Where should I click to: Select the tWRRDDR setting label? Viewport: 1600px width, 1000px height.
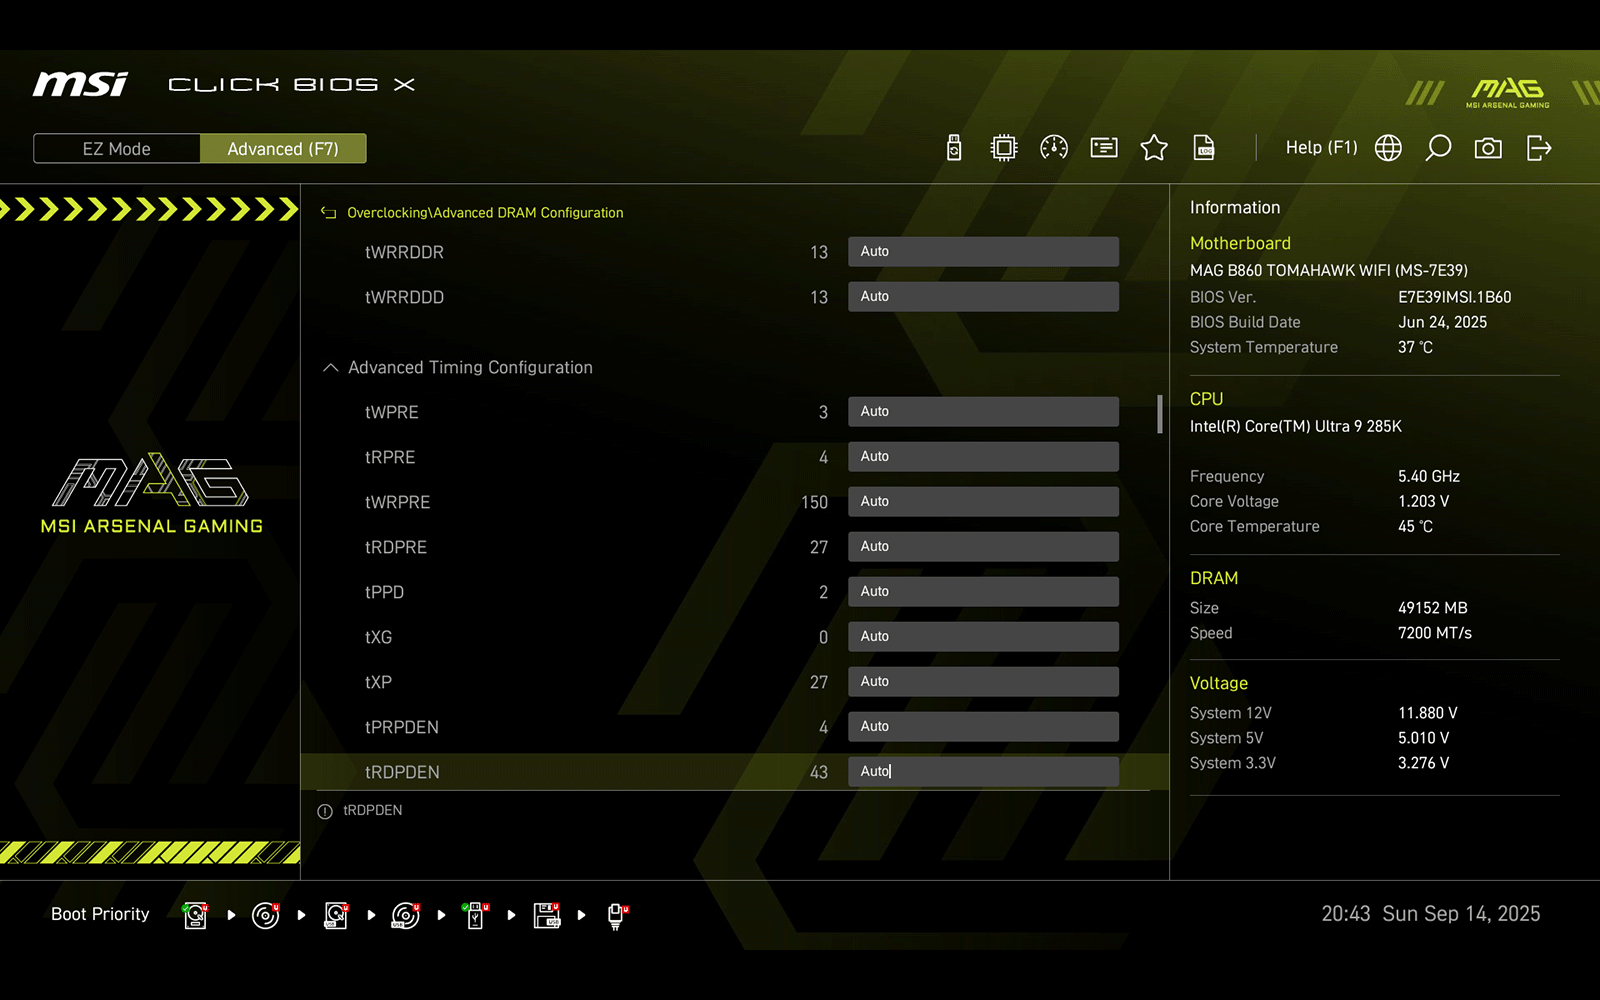[x=404, y=253]
